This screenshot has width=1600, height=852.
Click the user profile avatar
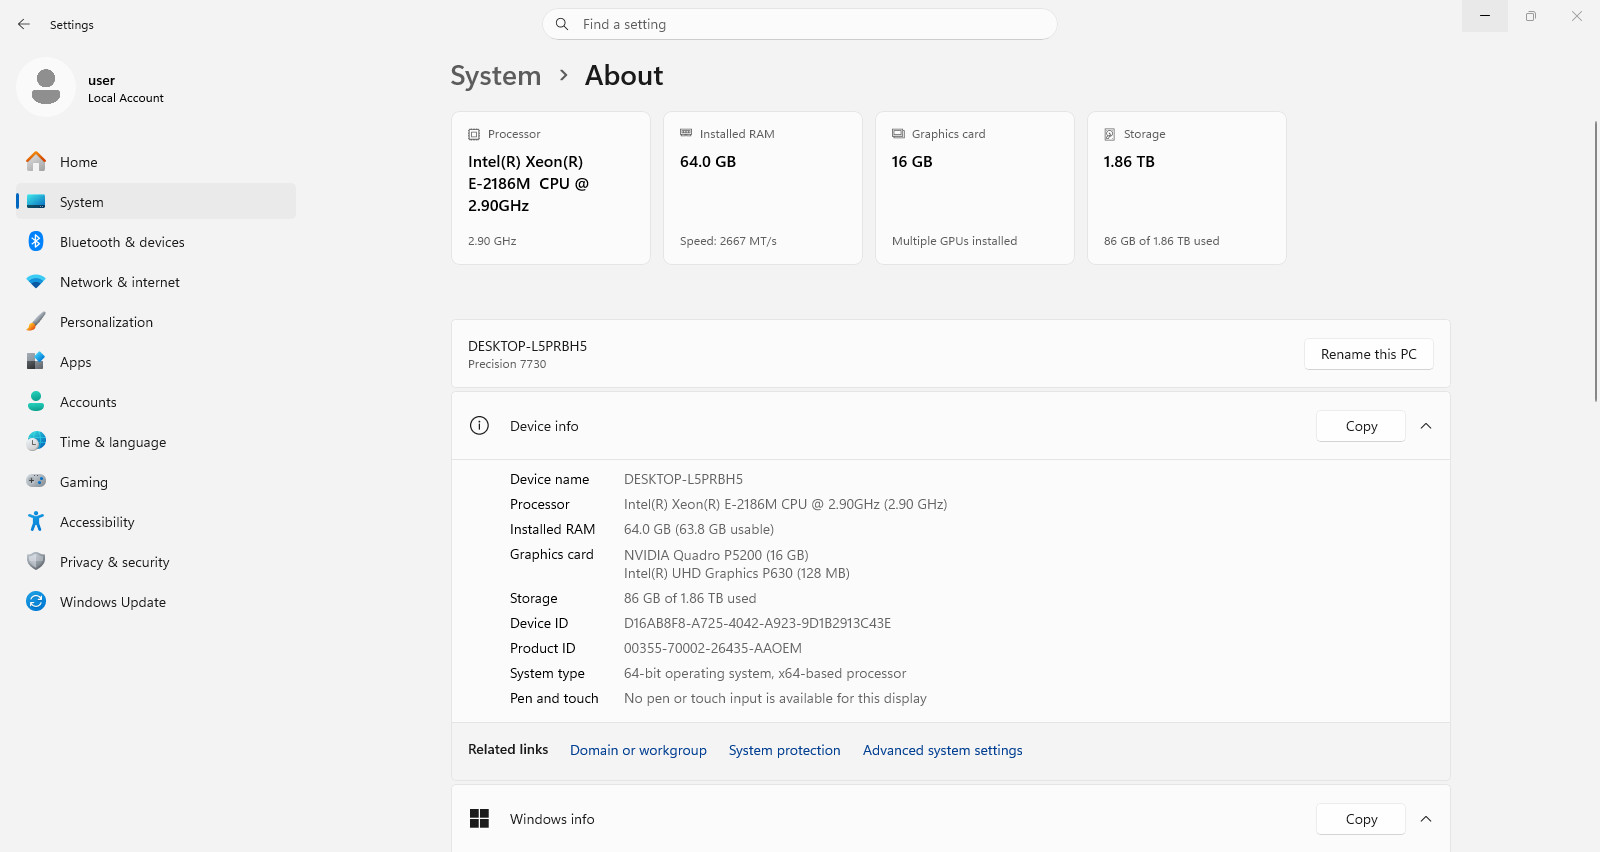click(x=46, y=87)
